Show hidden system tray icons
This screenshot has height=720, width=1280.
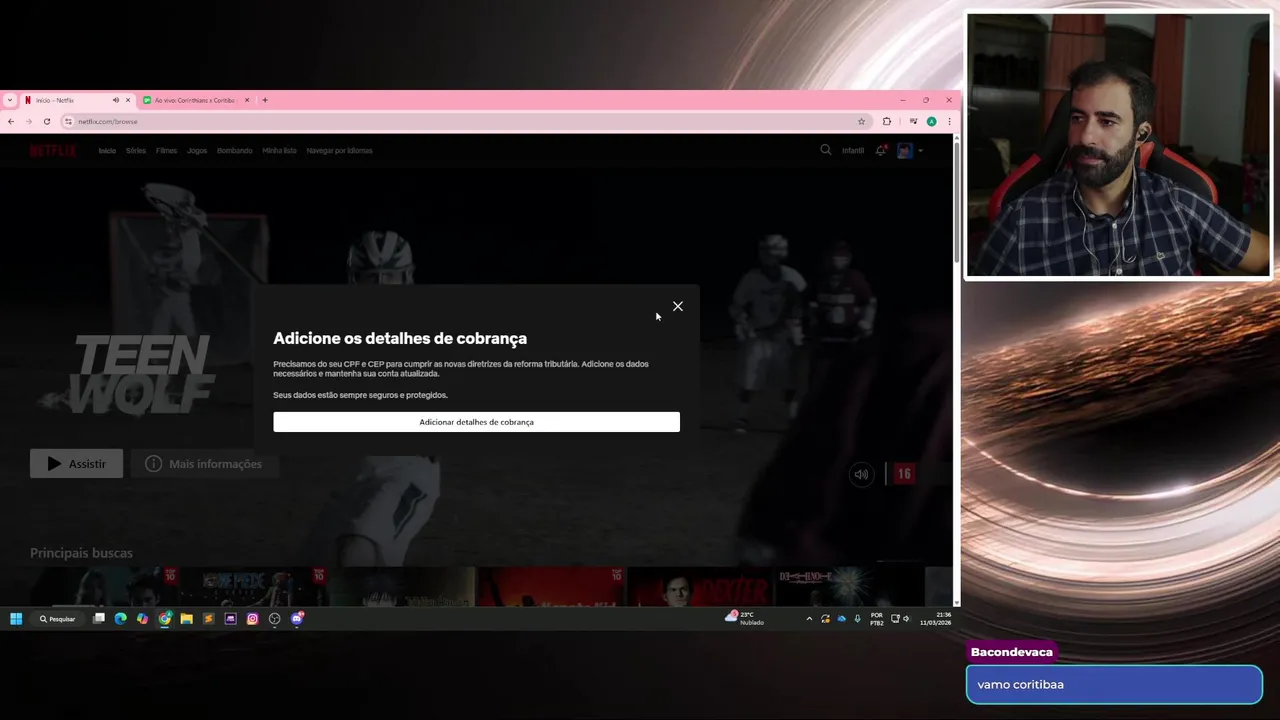pos(809,619)
